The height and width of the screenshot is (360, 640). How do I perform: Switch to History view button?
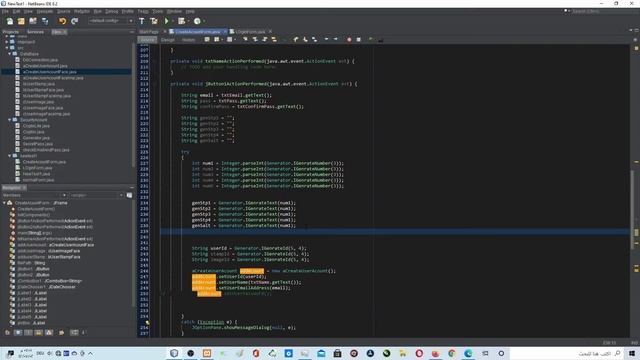(188, 40)
